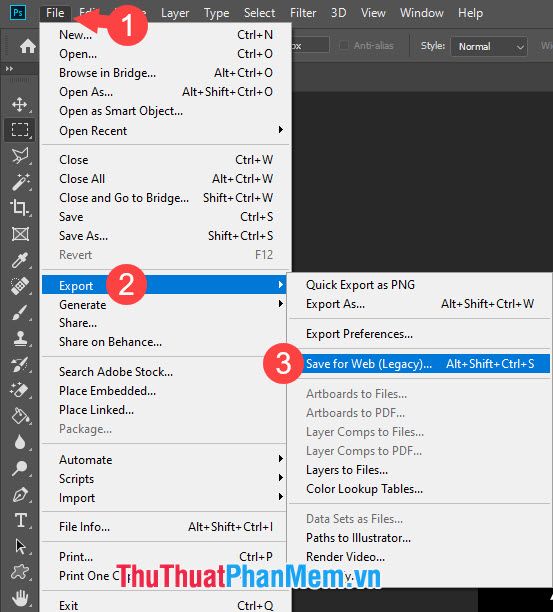The height and width of the screenshot is (612, 553).
Task: Open the Window menu
Action: pos(421,13)
